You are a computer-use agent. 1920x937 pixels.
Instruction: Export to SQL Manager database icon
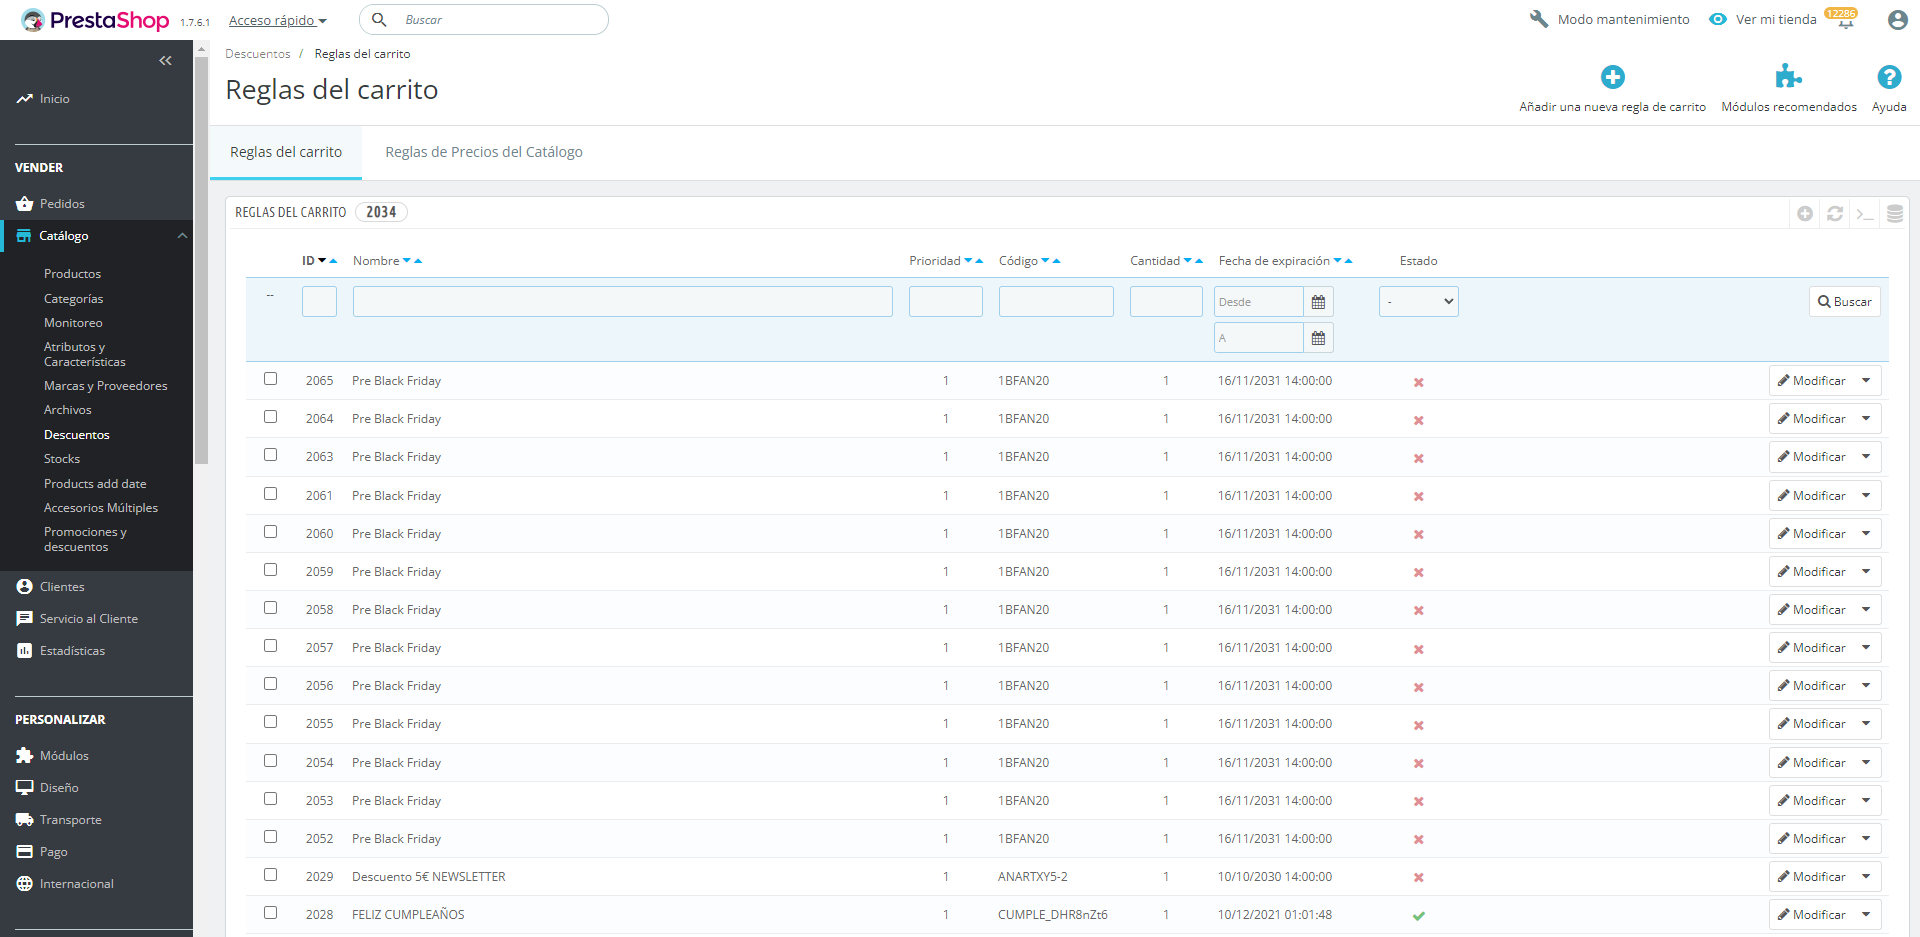1895,213
